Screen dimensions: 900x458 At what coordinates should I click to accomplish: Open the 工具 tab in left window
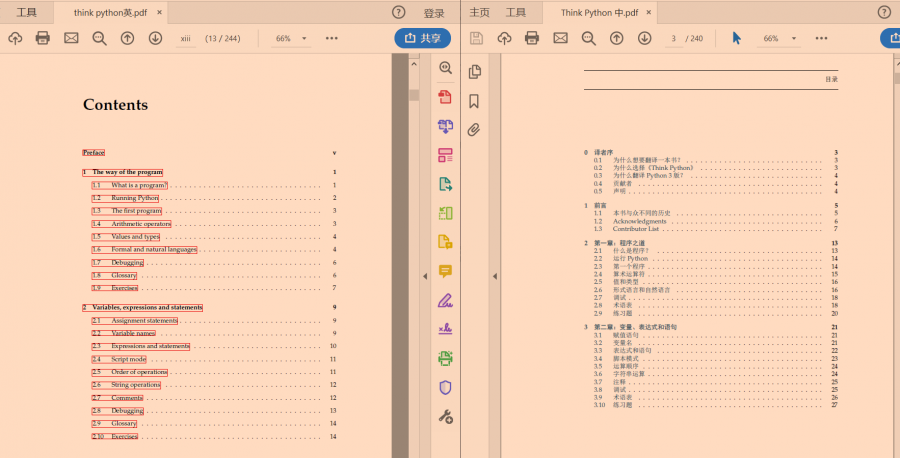tap(27, 13)
